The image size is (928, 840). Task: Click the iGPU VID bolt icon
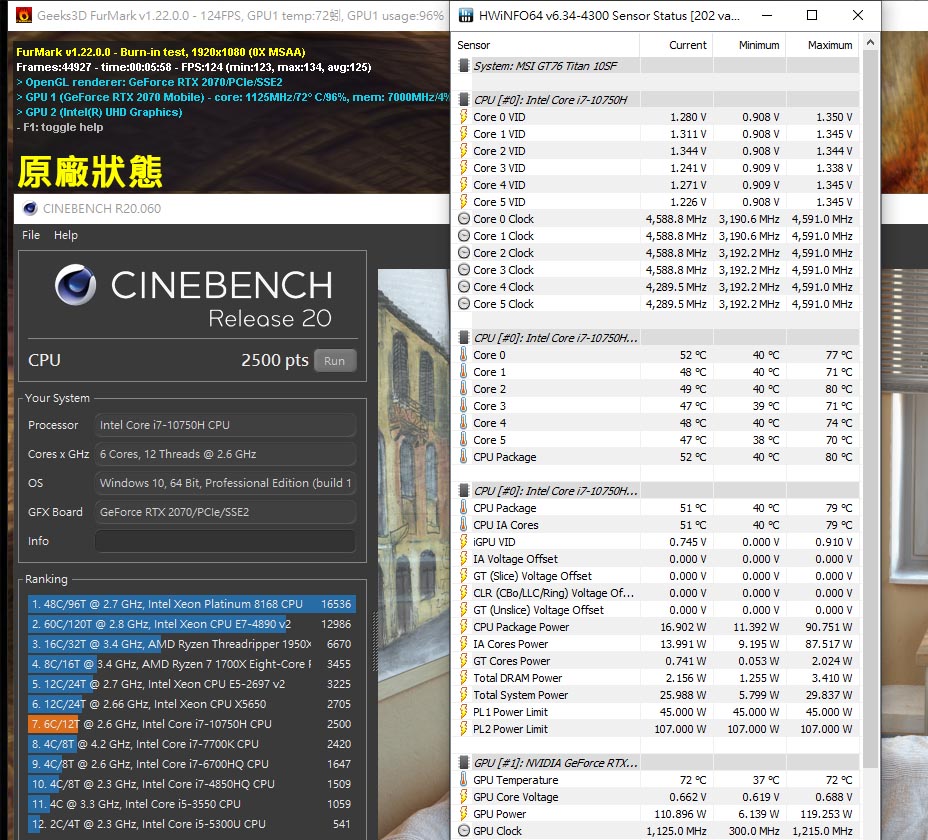pyautogui.click(x=464, y=542)
